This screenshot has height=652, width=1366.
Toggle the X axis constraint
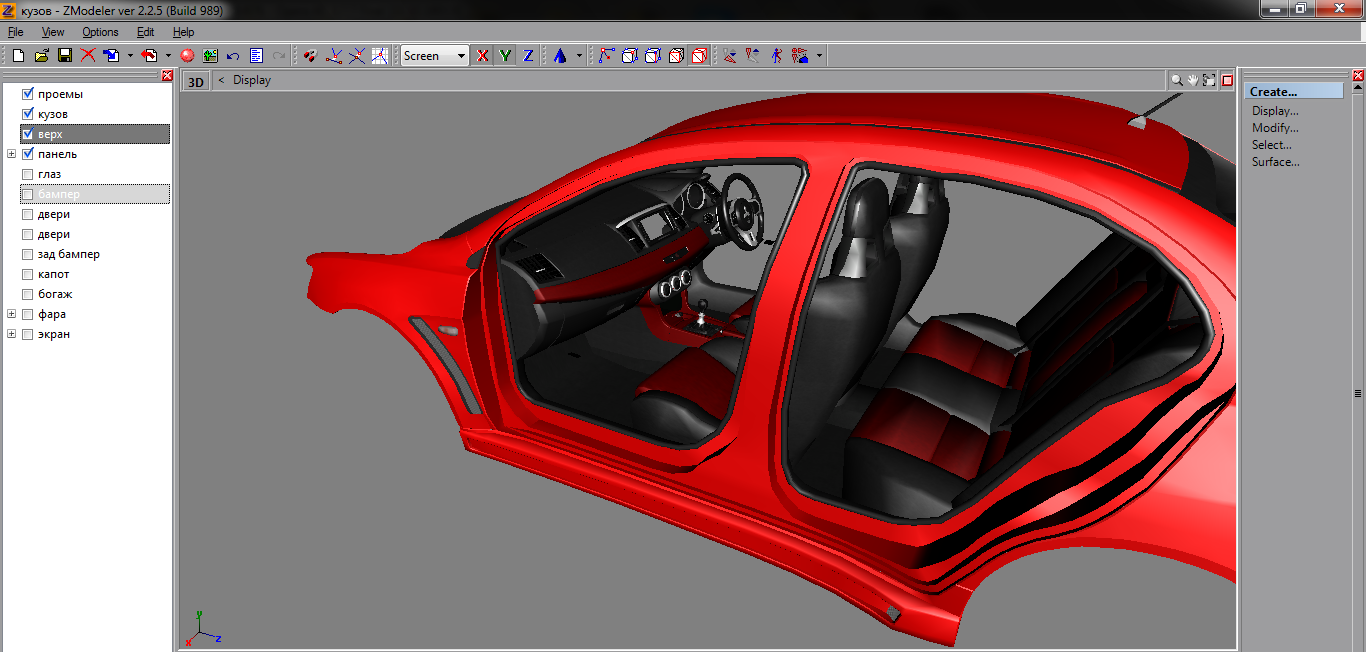(x=483, y=56)
